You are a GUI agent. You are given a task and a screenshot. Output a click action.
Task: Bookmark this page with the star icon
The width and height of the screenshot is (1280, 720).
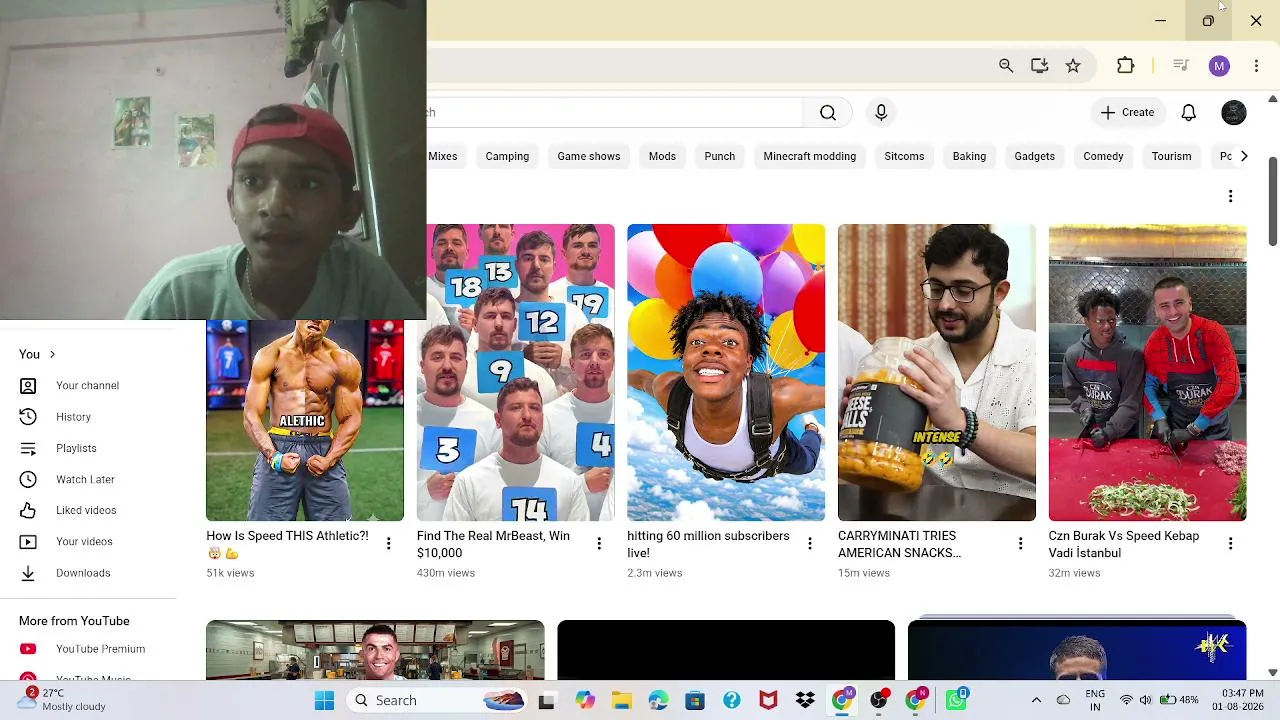(x=1073, y=66)
